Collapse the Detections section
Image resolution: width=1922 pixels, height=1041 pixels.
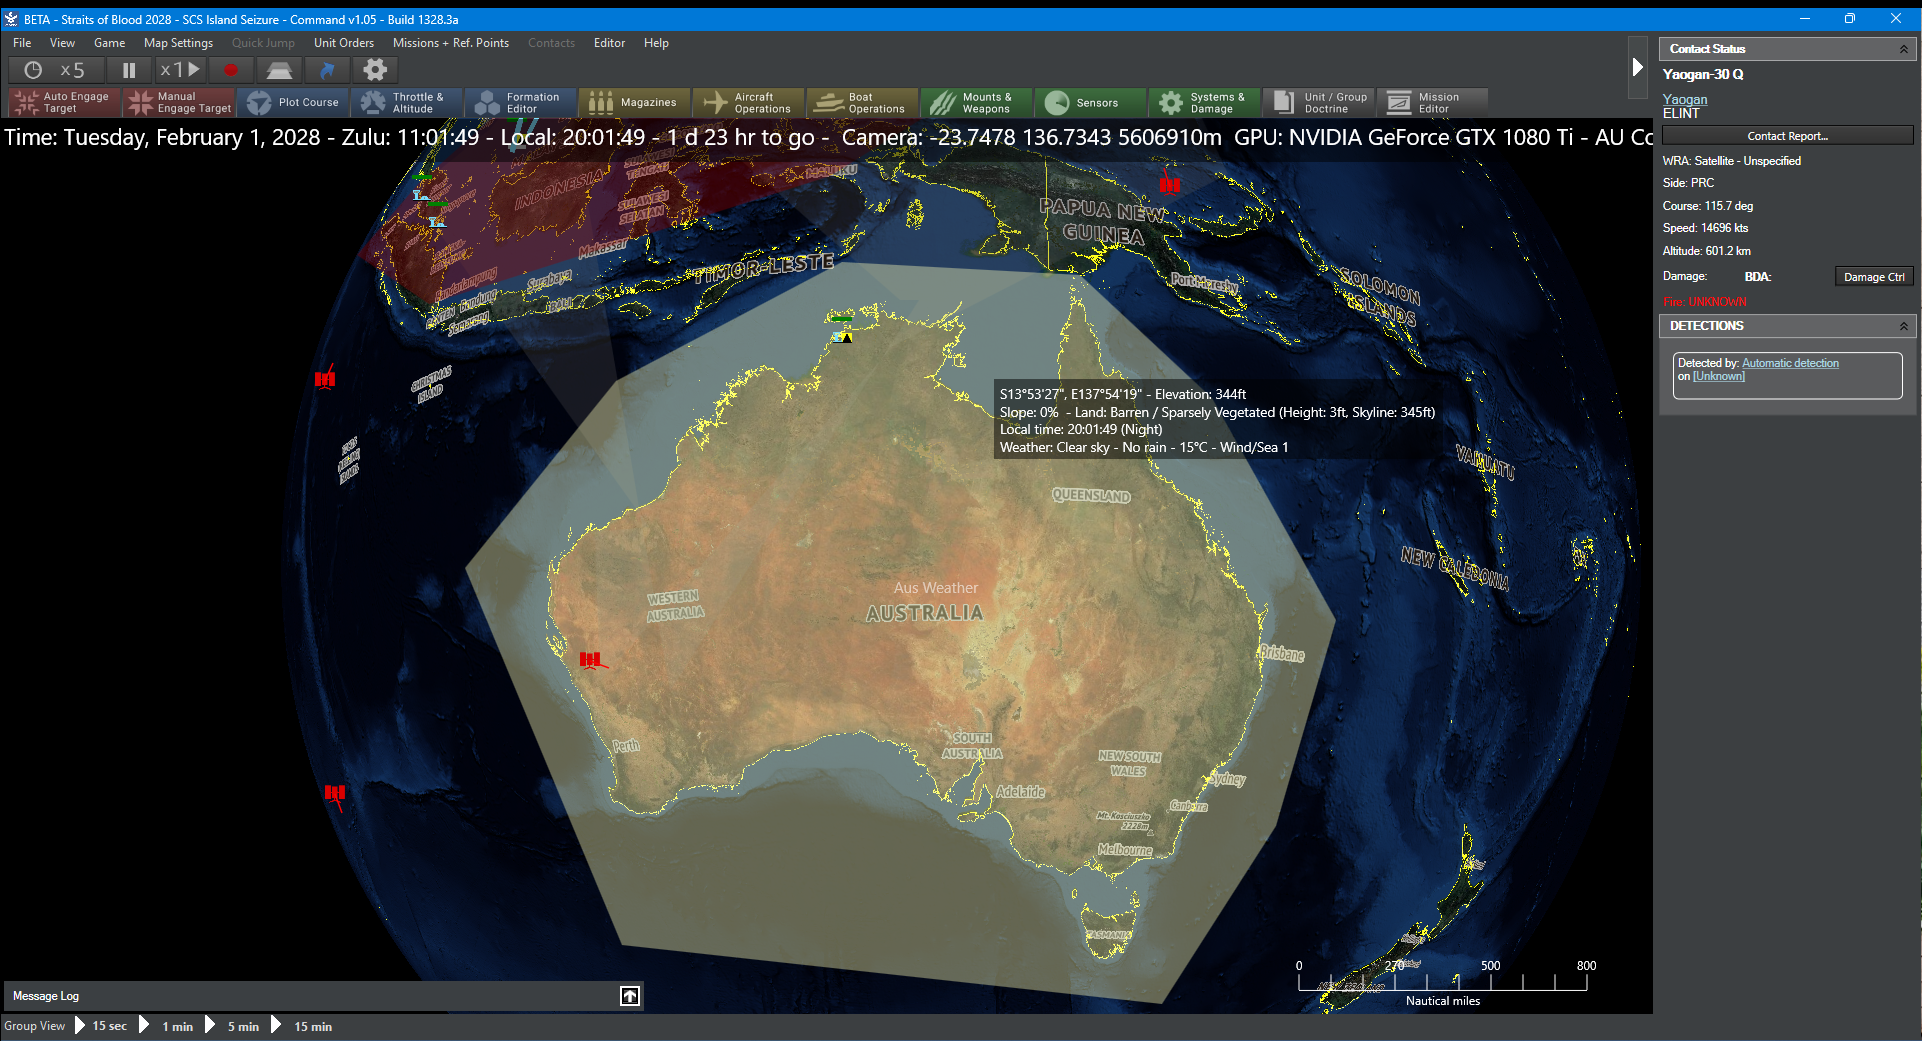pos(1904,326)
